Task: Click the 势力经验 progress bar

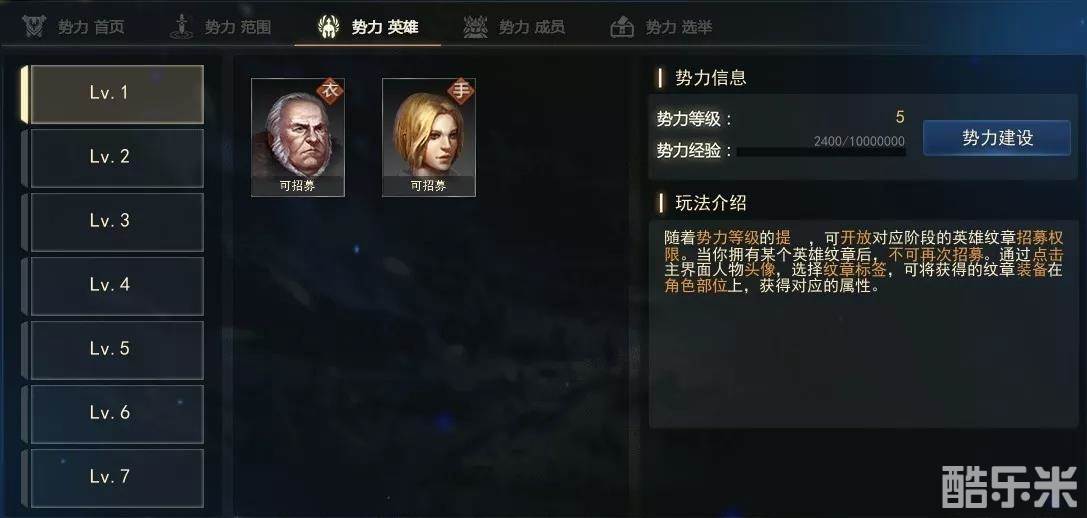Action: [821, 151]
